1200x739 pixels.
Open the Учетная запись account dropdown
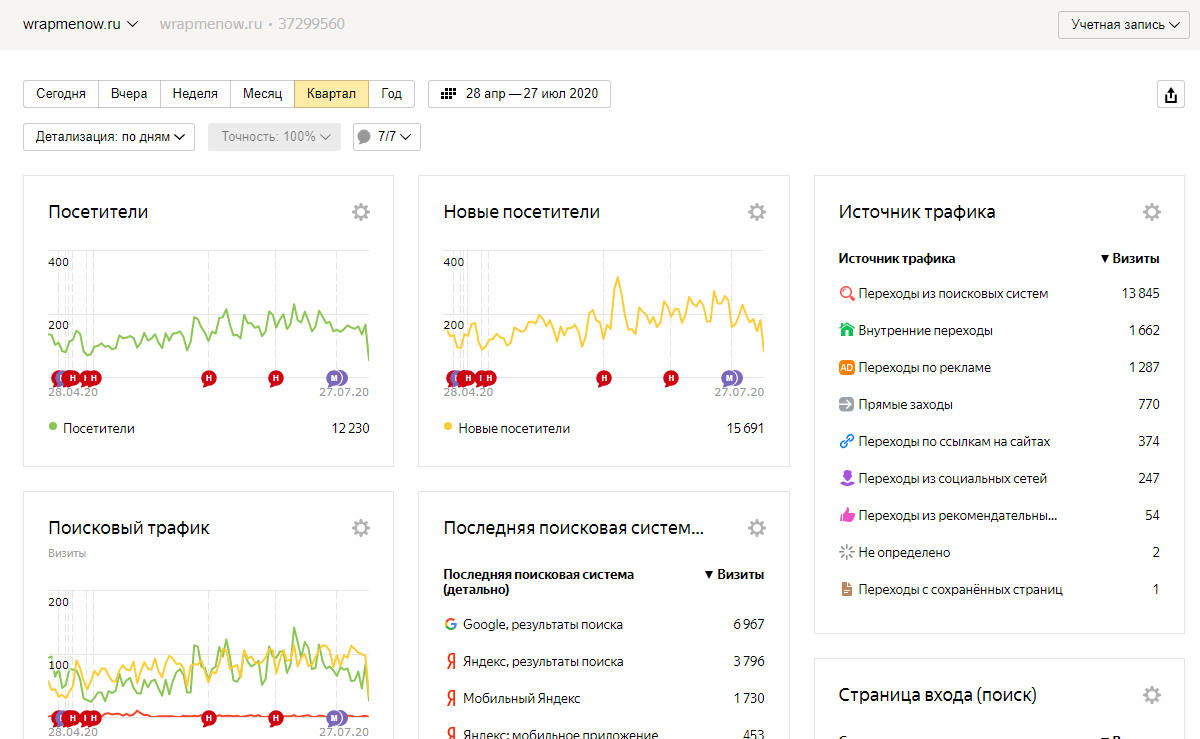[1124, 24]
